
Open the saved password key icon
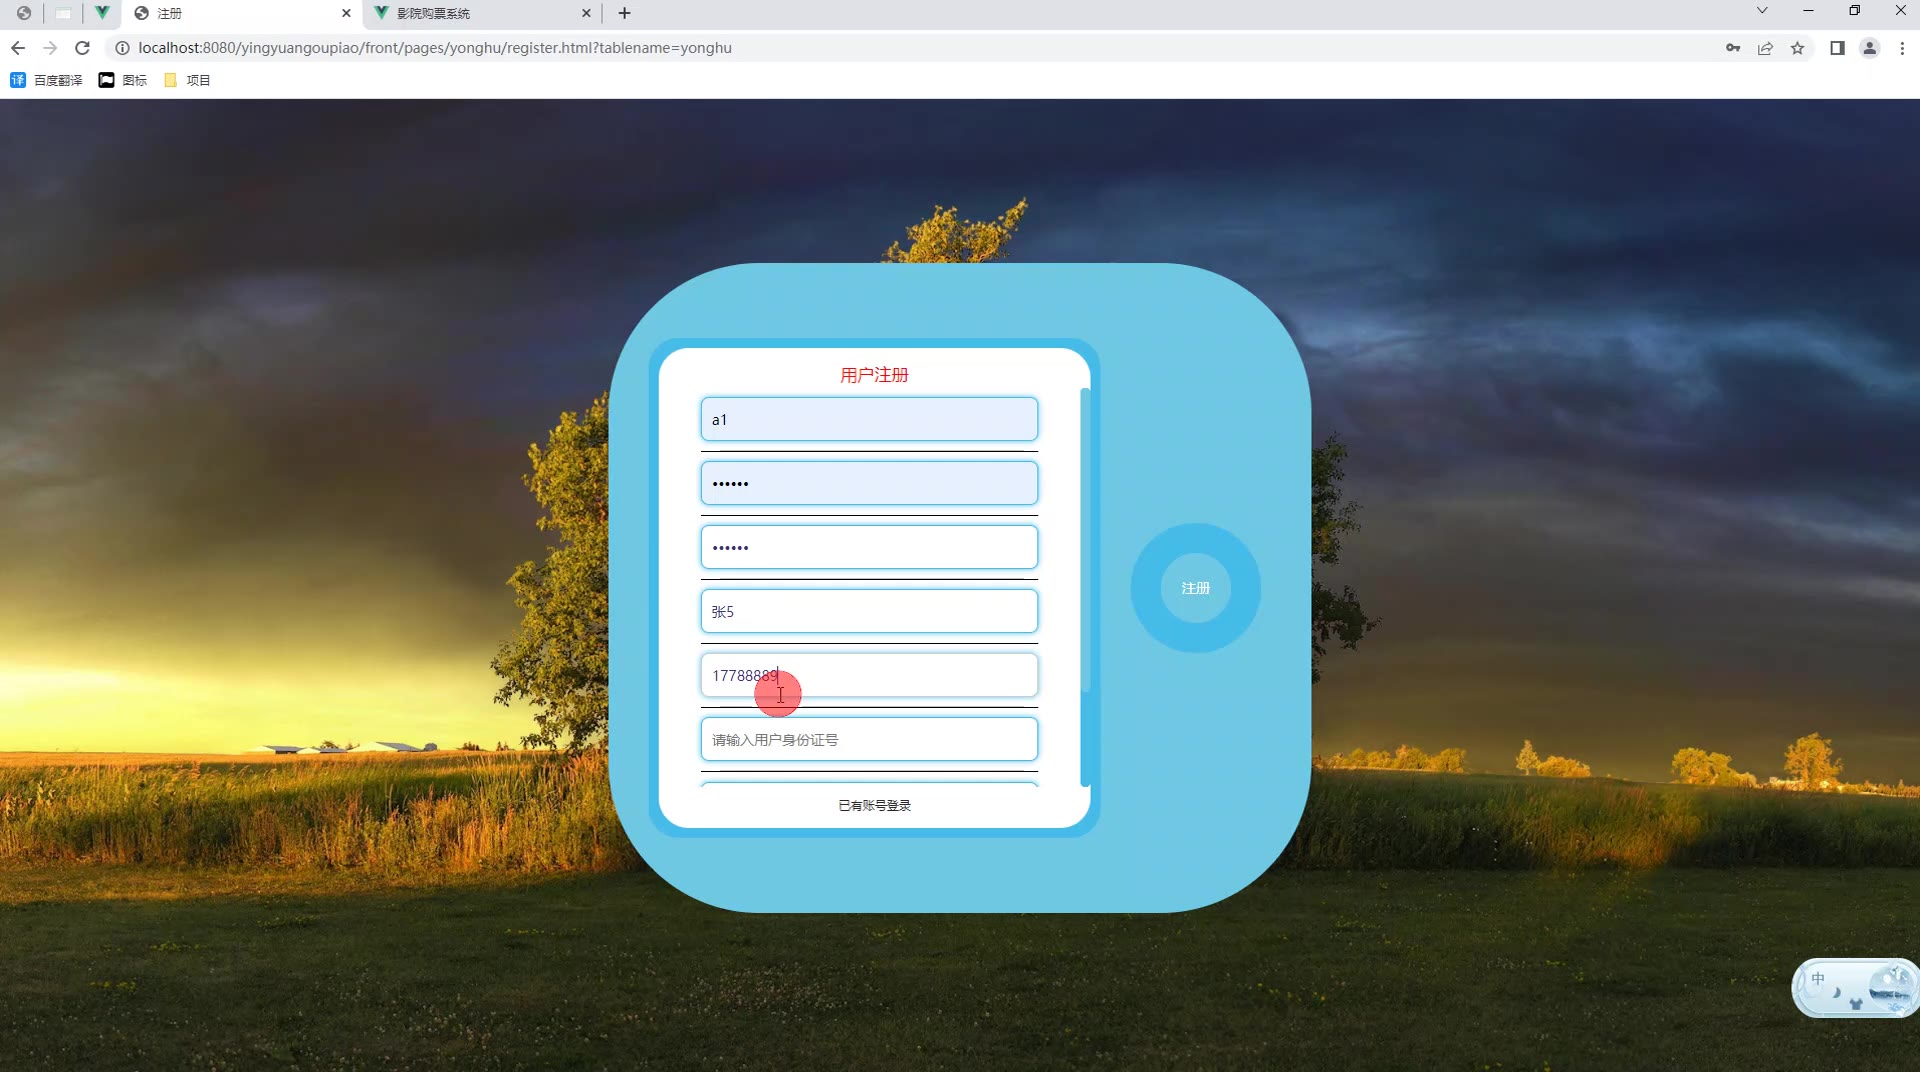click(1733, 48)
